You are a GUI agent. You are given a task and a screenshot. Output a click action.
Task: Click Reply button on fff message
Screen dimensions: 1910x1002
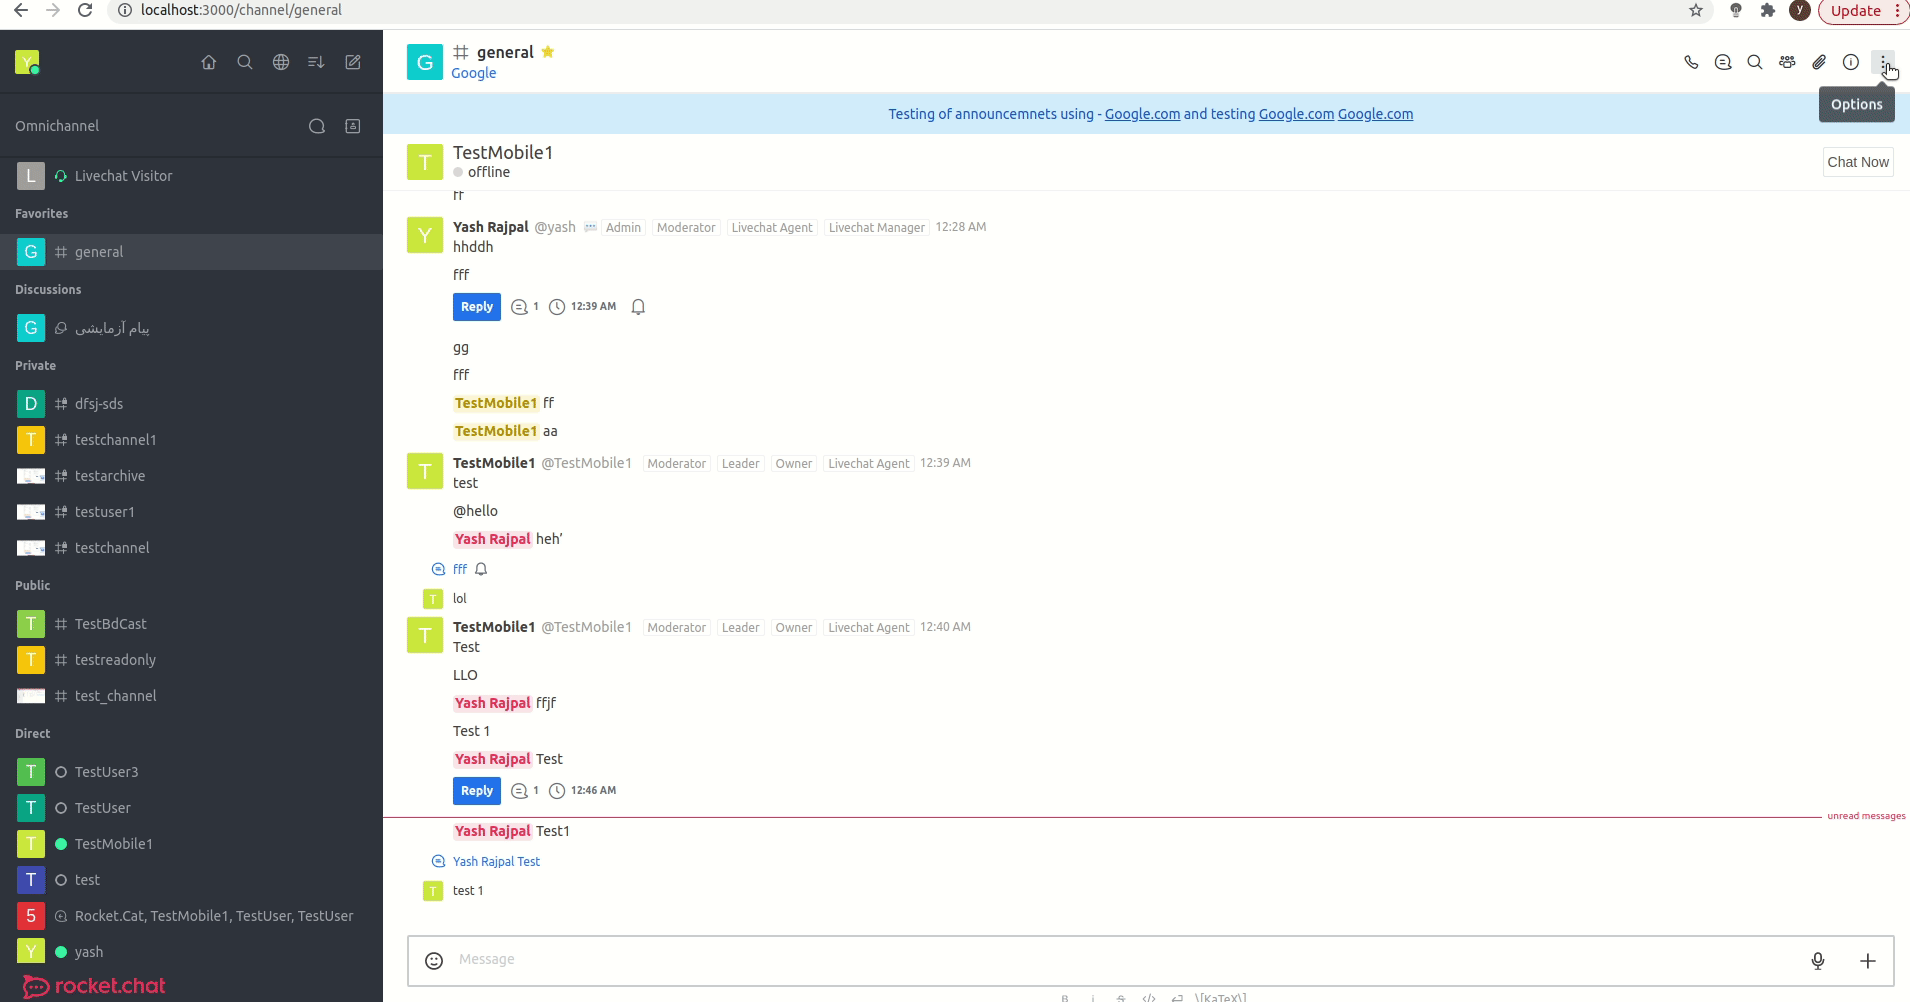click(477, 307)
